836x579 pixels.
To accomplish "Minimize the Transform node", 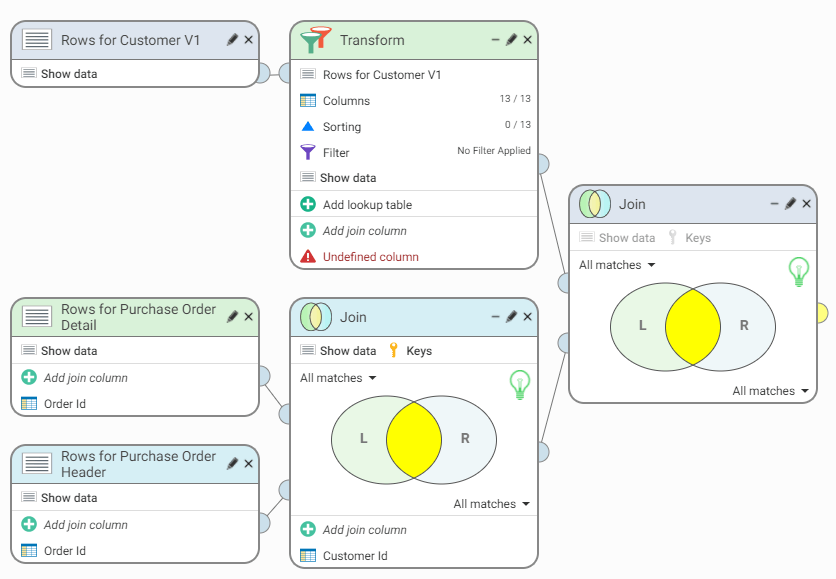I will (495, 40).
